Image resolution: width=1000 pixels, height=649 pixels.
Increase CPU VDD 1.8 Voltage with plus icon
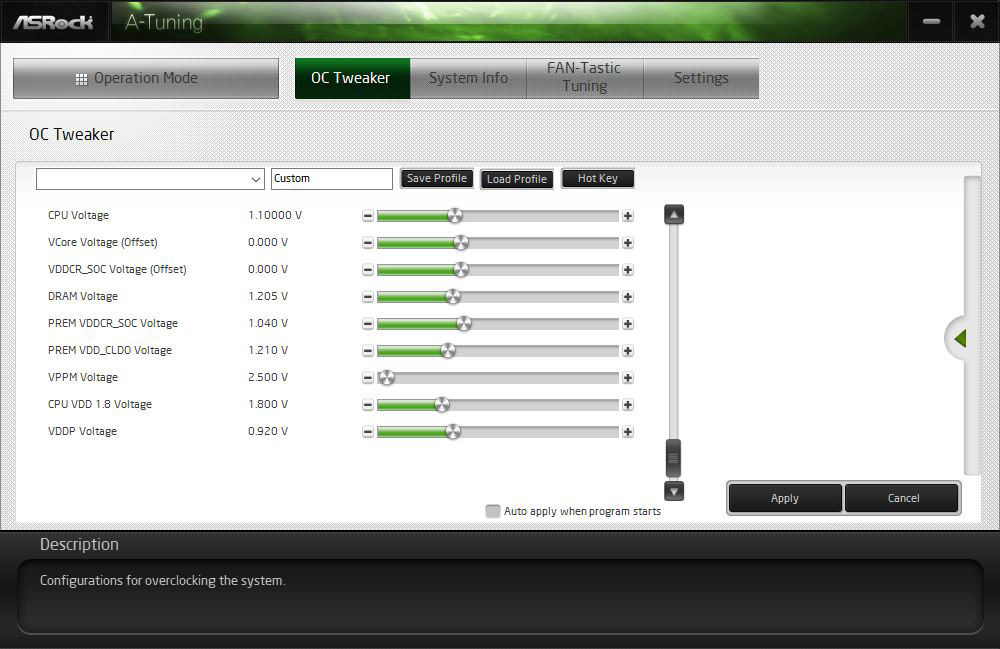pos(628,405)
